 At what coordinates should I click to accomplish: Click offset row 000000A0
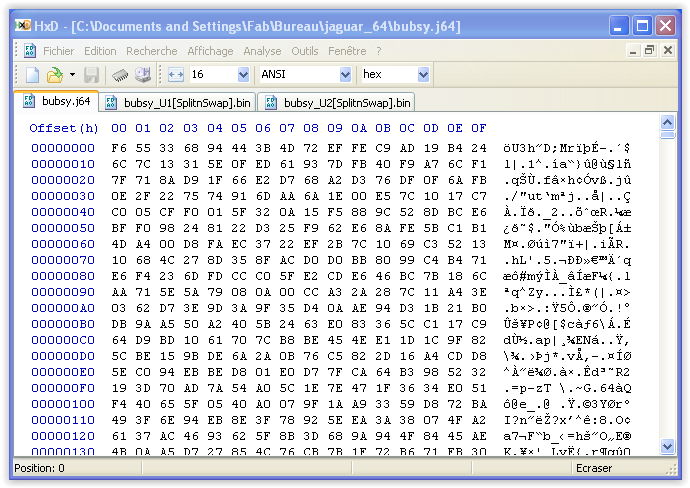point(63,308)
